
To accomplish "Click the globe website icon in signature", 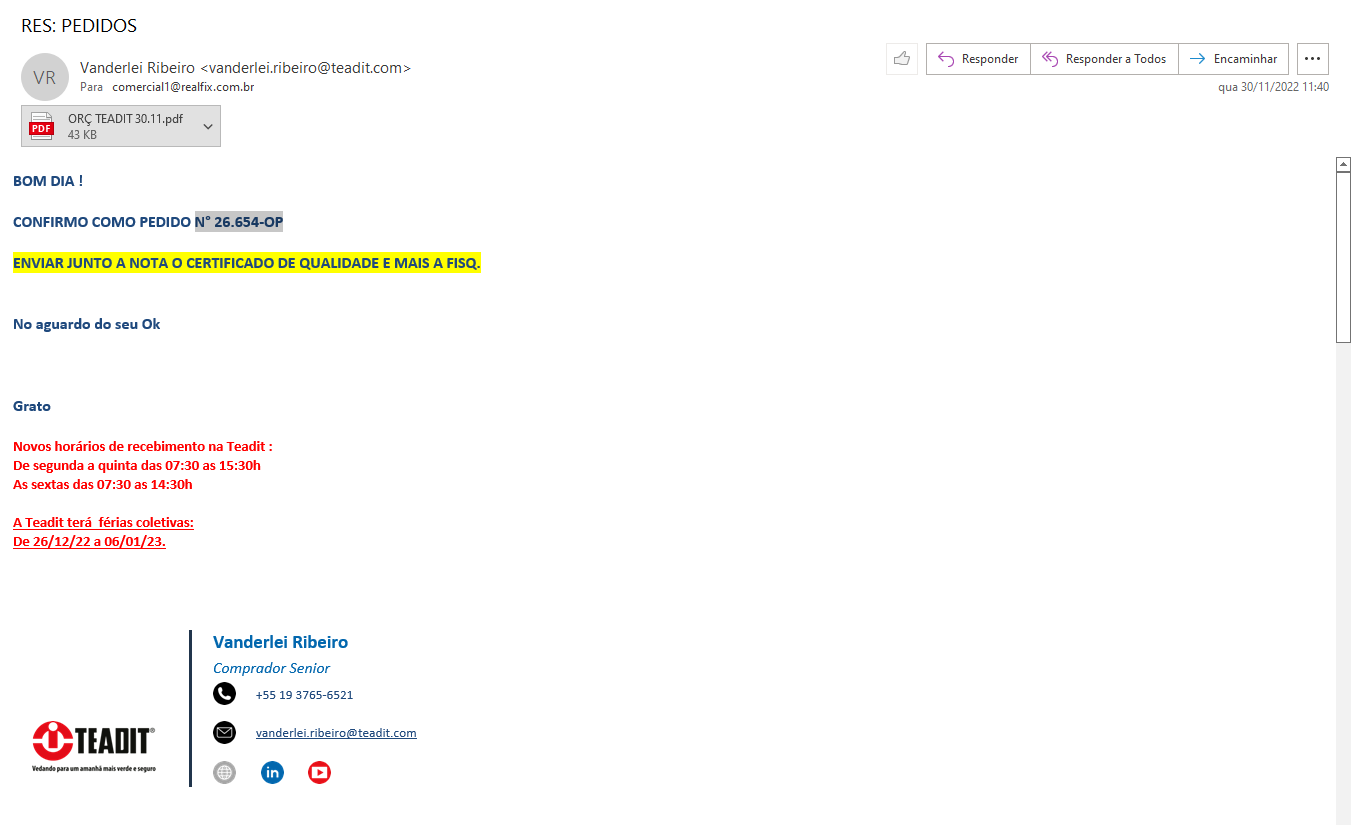I will [x=224, y=772].
